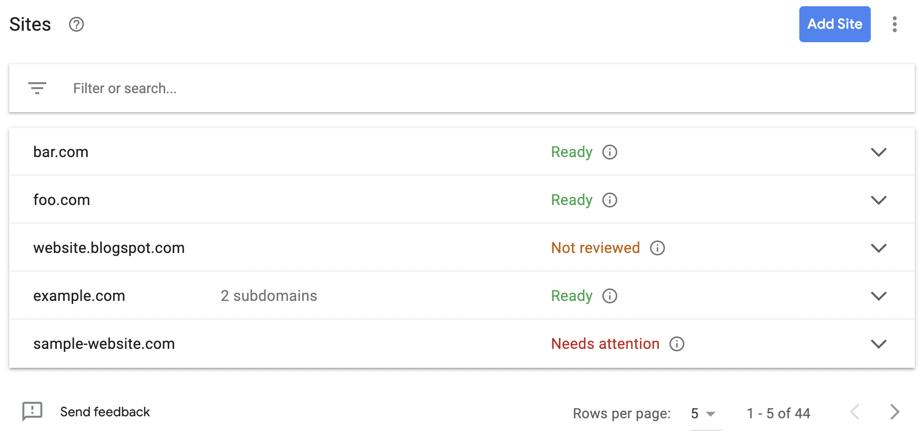
Task: Click the Send feedback speech bubble icon
Action: click(x=32, y=412)
